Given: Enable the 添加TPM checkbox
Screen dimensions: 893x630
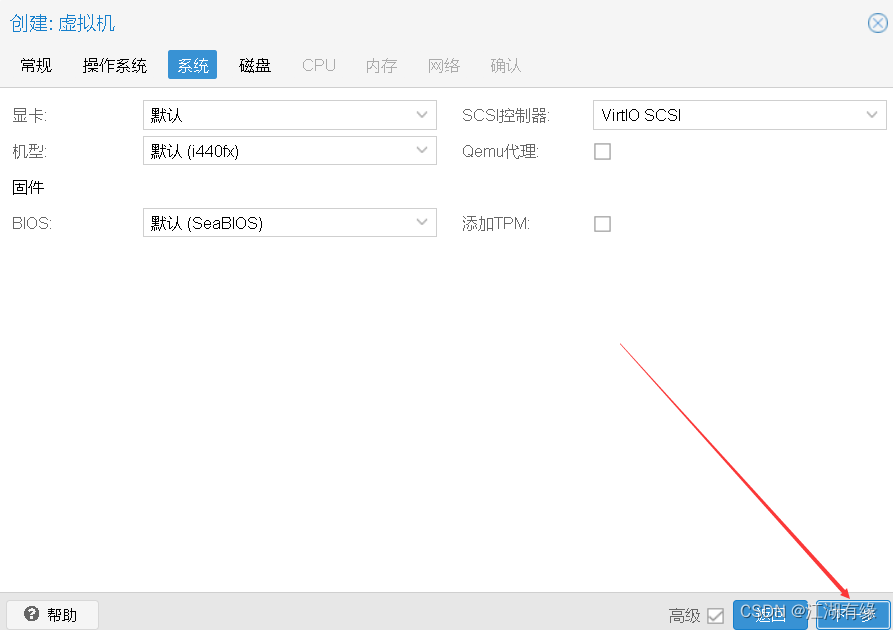Looking at the screenshot, I should [x=602, y=223].
